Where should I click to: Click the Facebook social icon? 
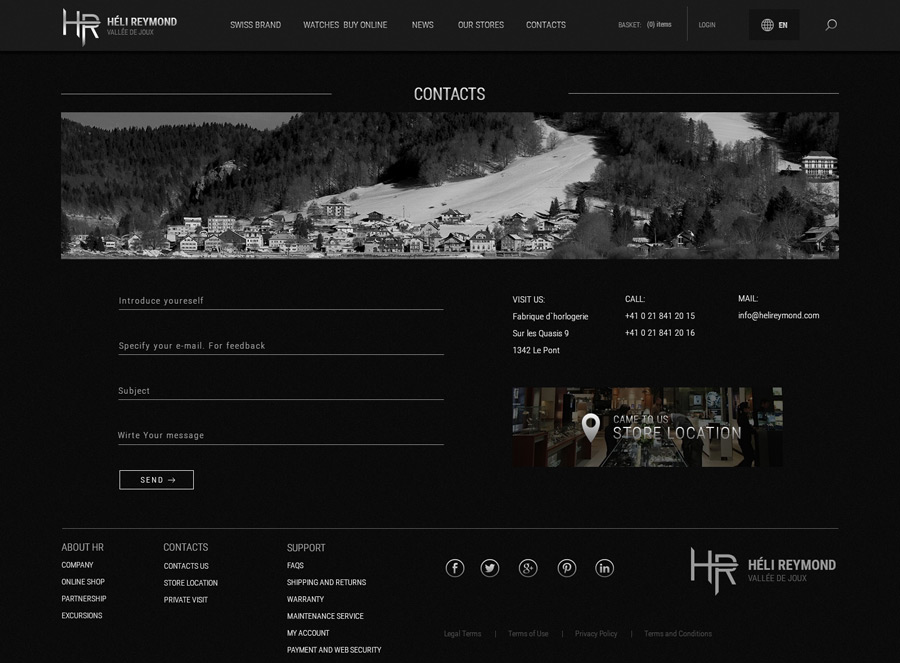pyautogui.click(x=454, y=567)
